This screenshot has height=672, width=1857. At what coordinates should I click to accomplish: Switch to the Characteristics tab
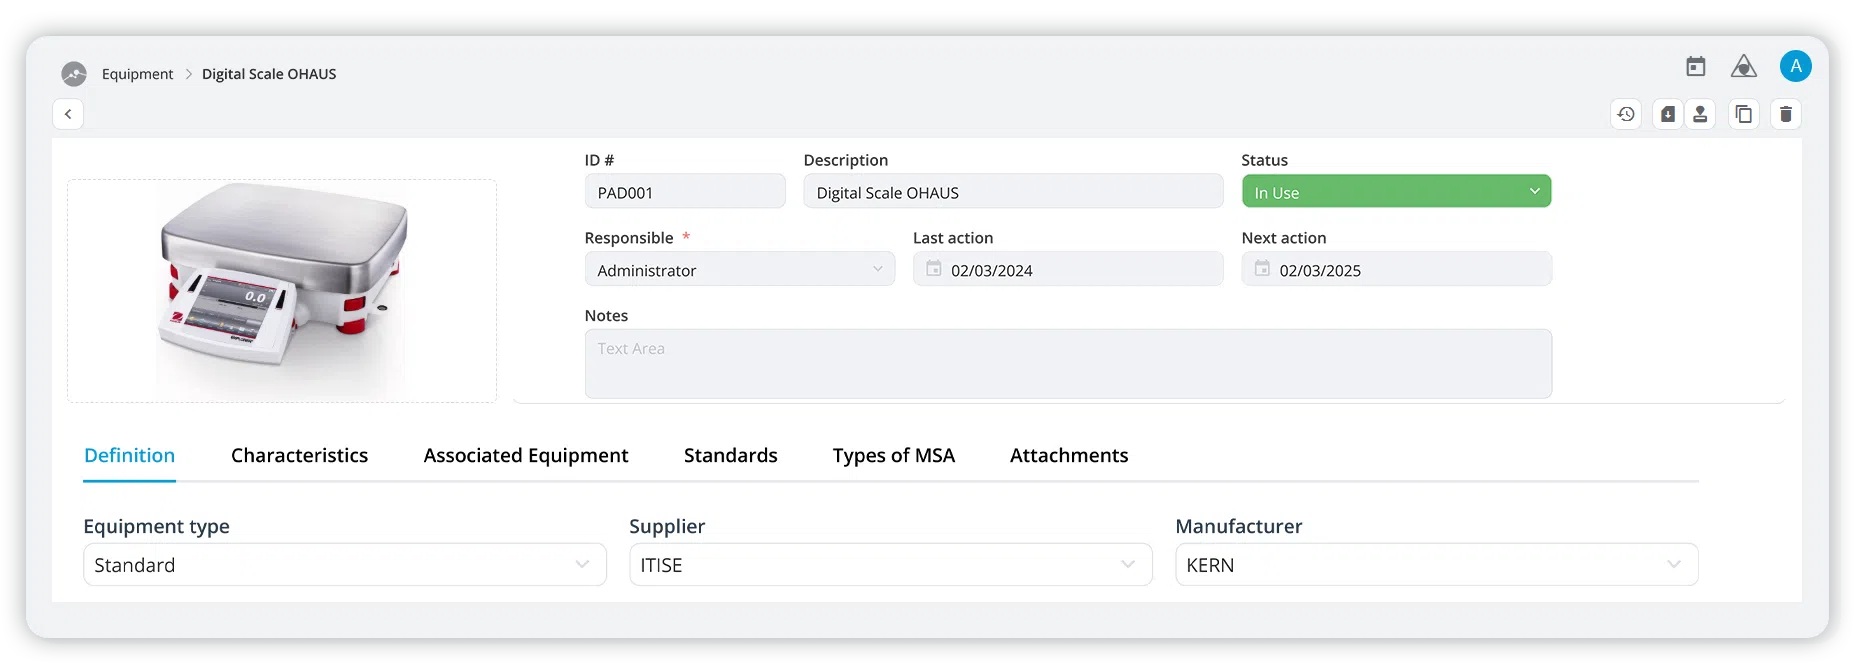[x=299, y=456]
